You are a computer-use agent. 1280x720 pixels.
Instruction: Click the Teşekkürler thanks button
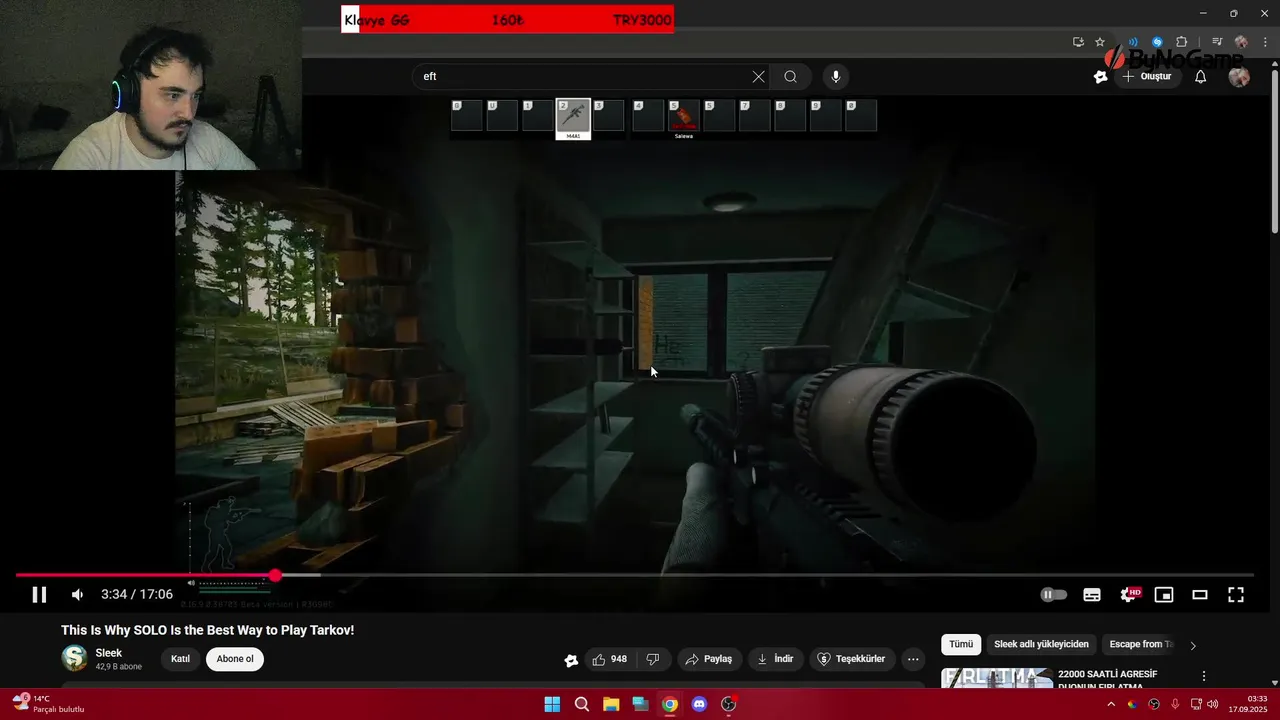851,659
